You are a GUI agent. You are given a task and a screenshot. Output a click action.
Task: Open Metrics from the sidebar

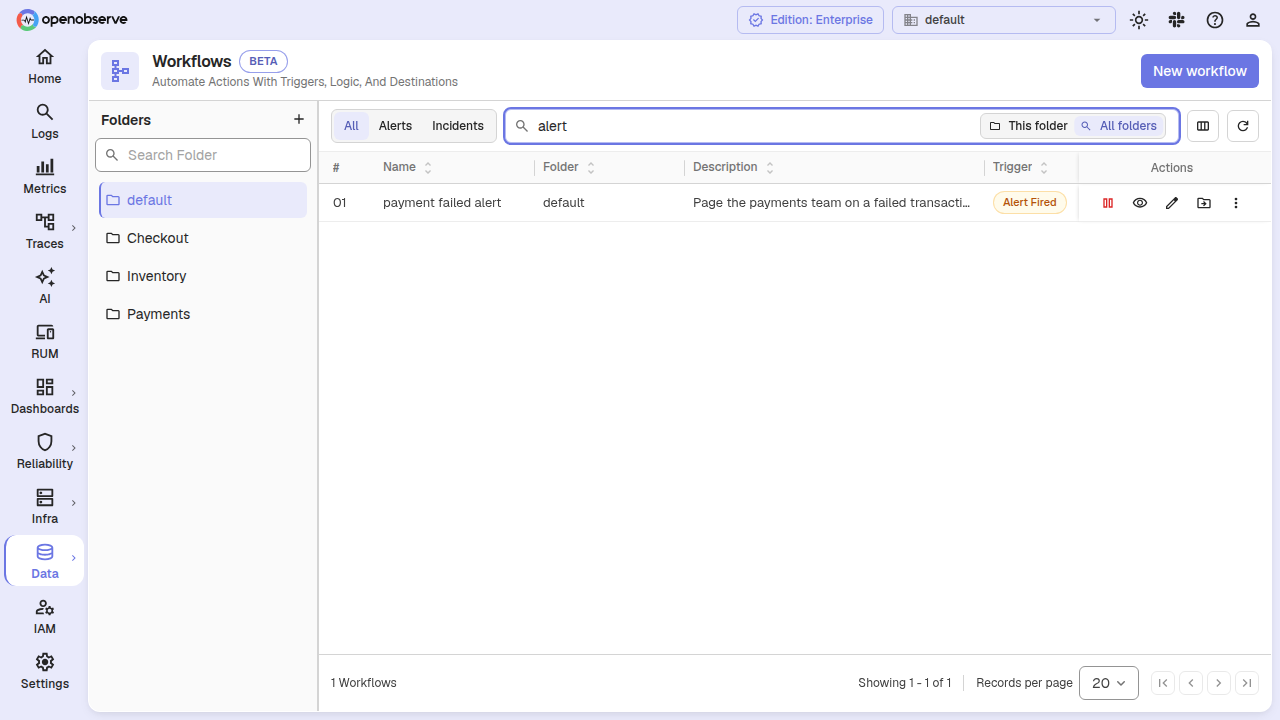[x=44, y=177]
